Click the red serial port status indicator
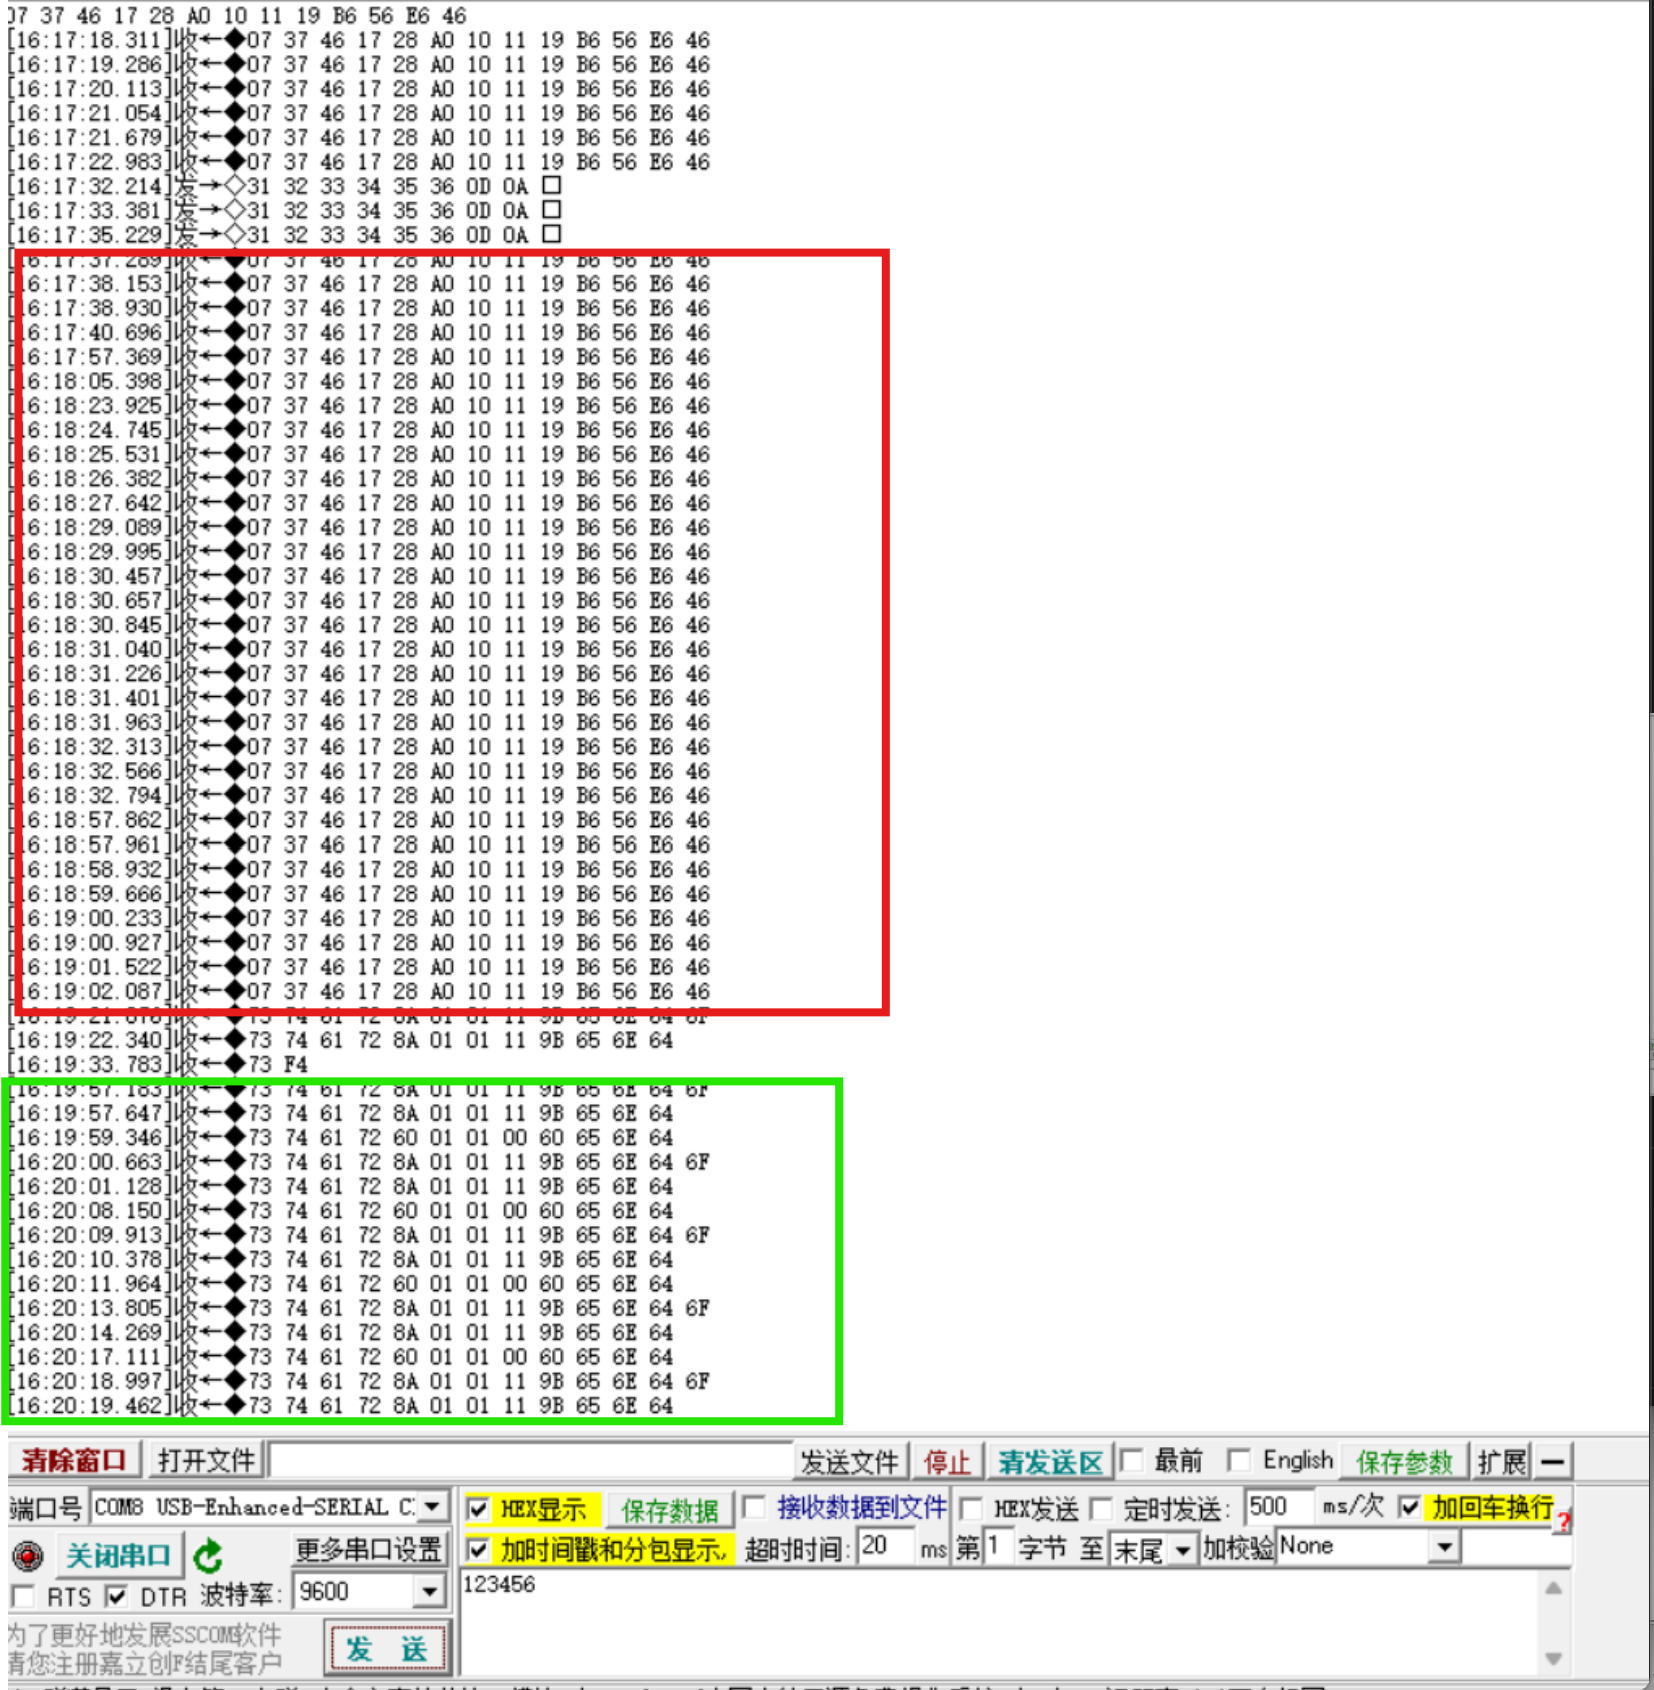 30,1555
